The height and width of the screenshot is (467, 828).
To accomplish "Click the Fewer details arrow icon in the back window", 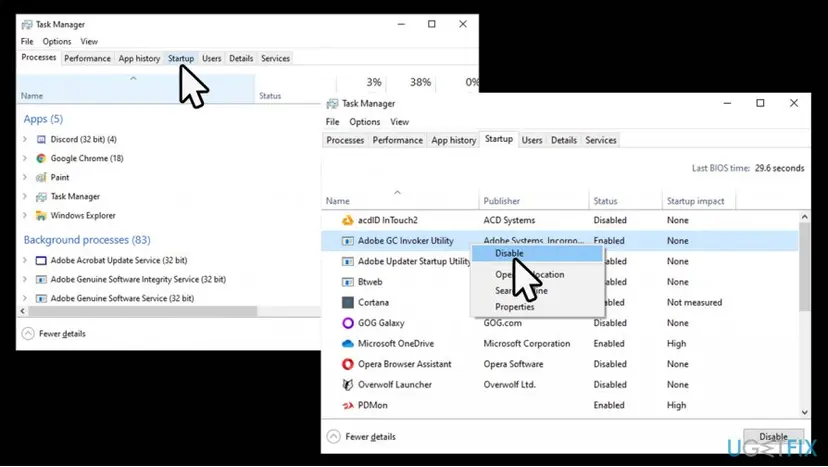I will 28,334.
